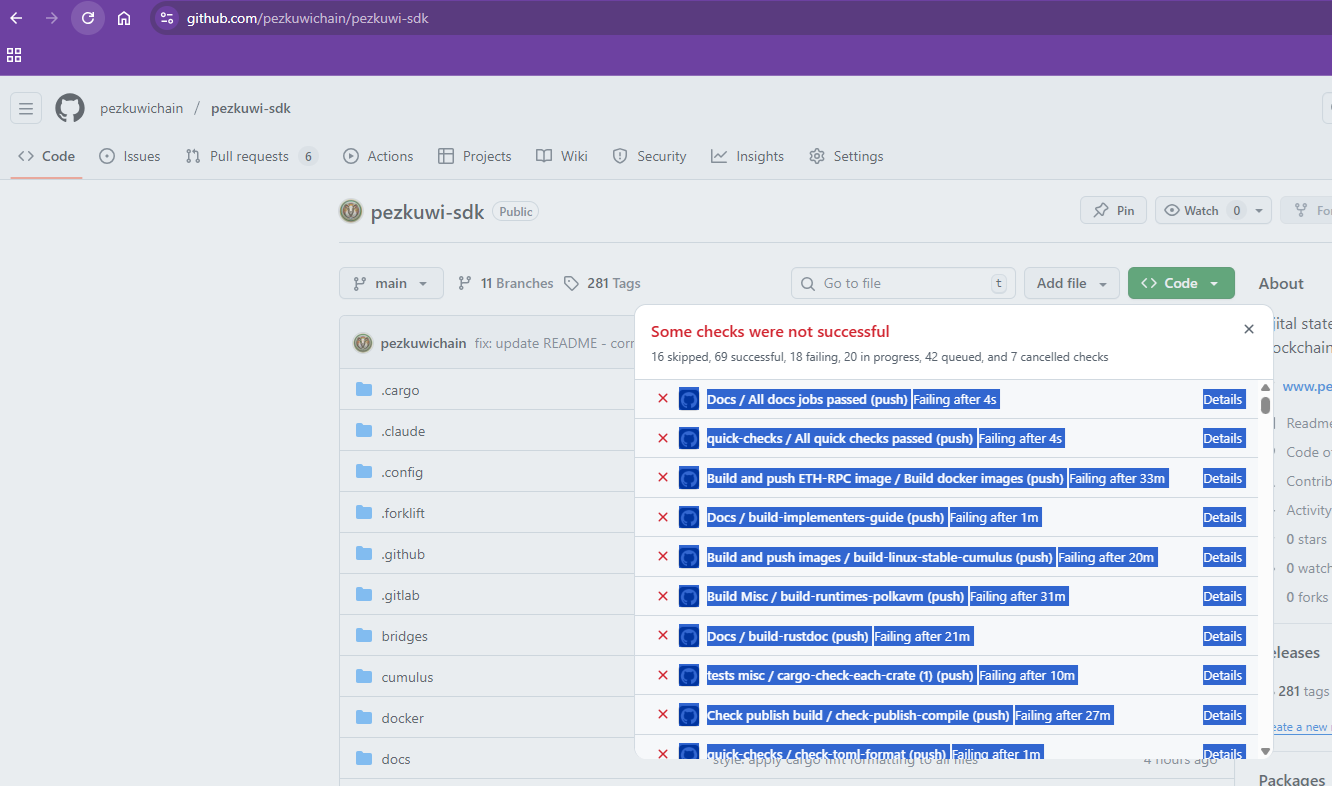Select the Code tab
This screenshot has height=786, width=1332.
pyautogui.click(x=47, y=156)
